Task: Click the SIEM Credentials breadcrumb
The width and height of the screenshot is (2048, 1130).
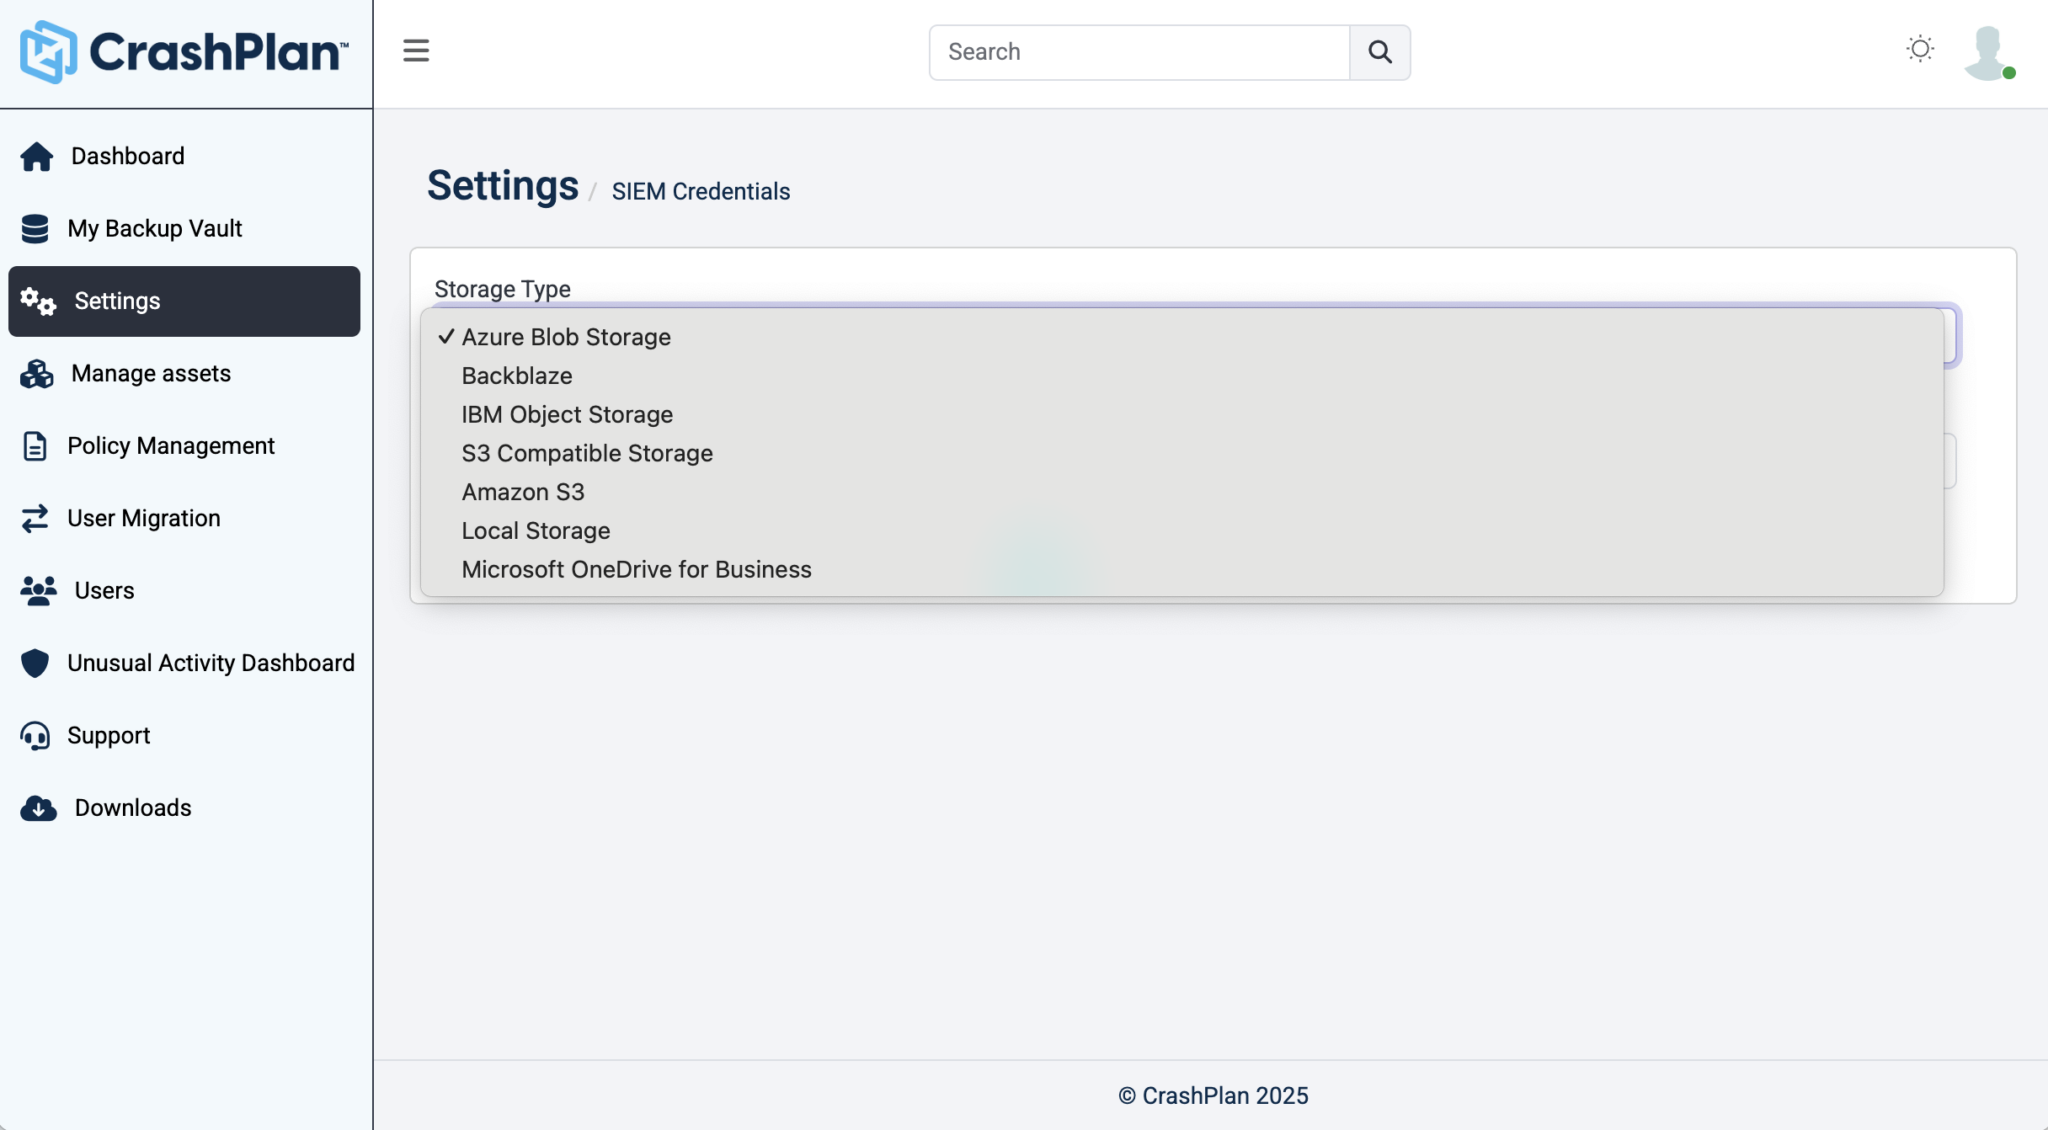Action: click(701, 191)
